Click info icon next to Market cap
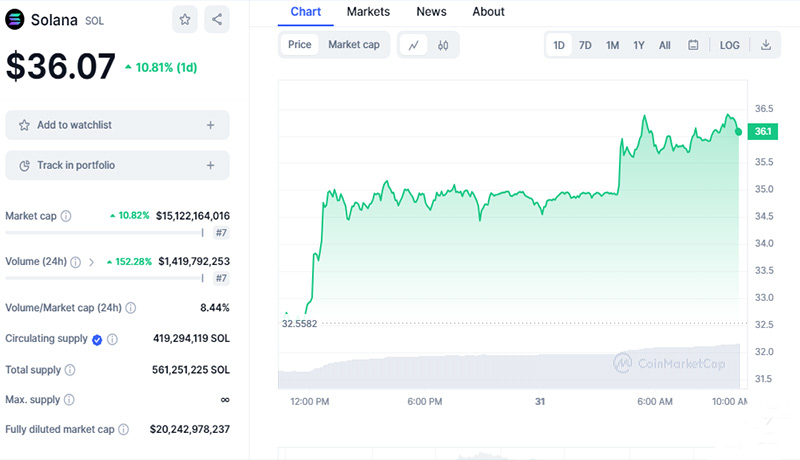The width and height of the screenshot is (800, 460). pos(66,216)
